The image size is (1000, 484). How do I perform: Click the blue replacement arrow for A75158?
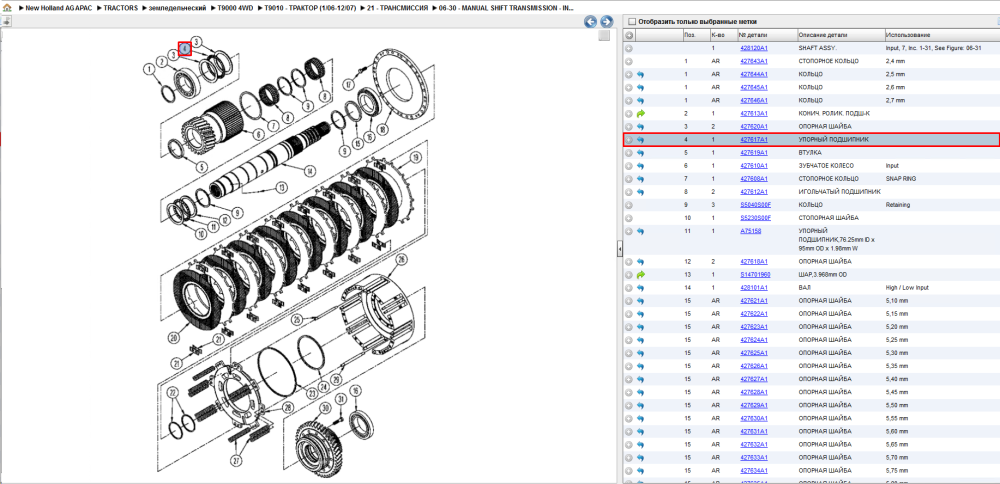pos(640,231)
